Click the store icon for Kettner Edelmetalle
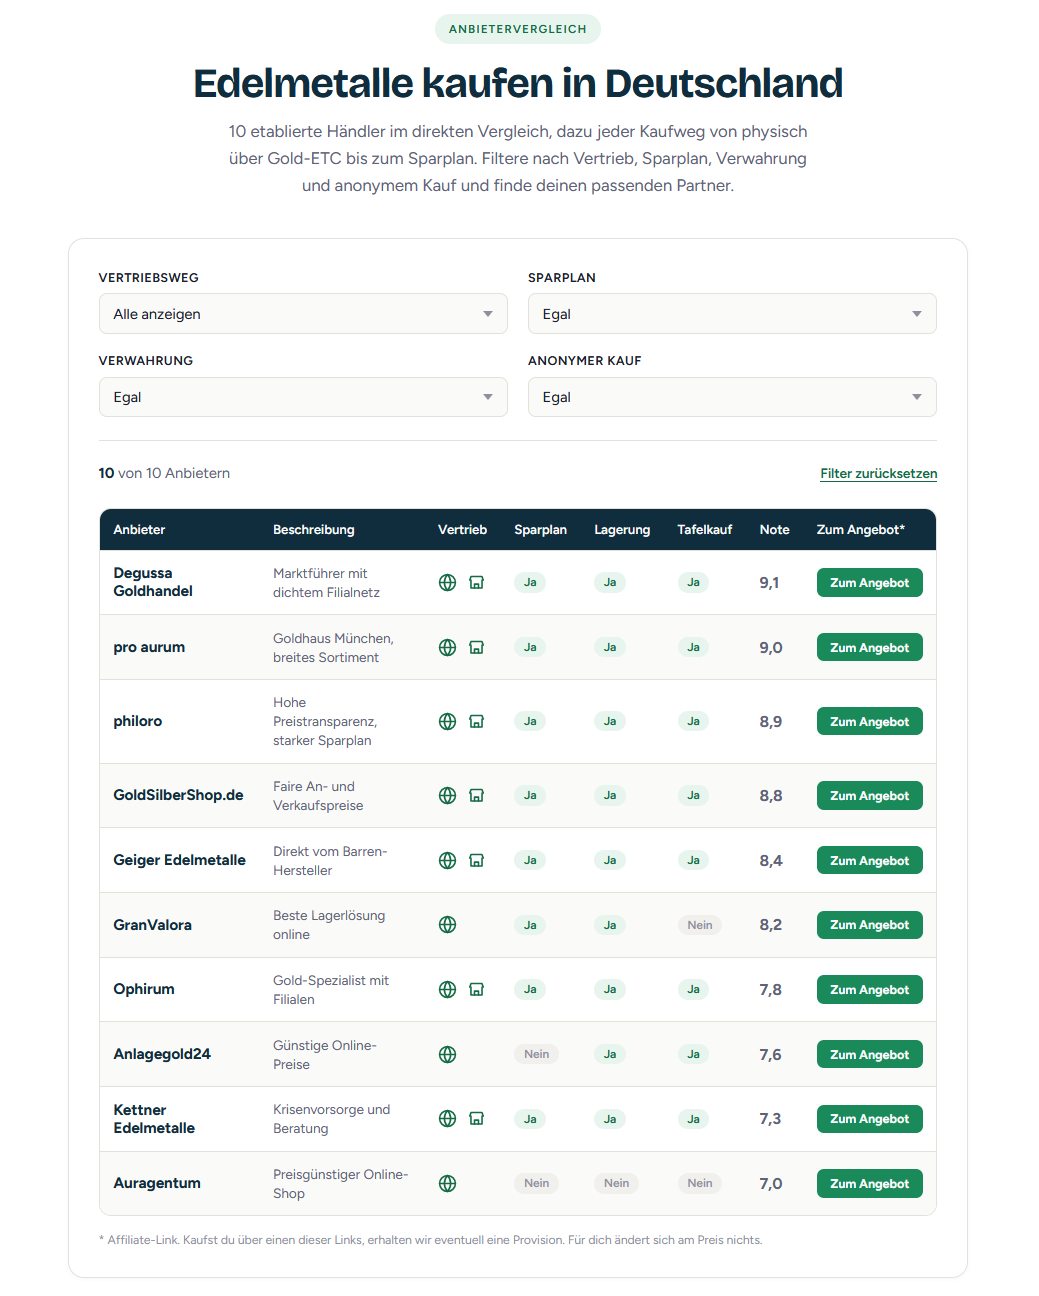This screenshot has width=1039, height=1296. tap(477, 1118)
